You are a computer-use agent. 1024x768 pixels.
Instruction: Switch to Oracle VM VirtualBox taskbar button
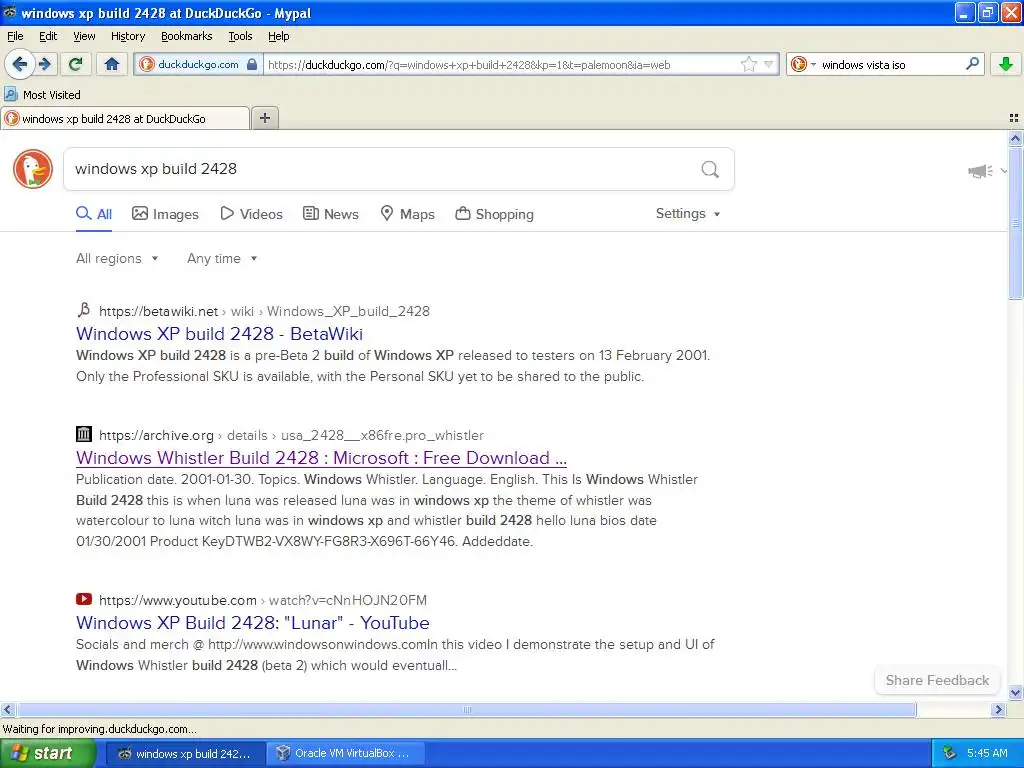point(346,754)
